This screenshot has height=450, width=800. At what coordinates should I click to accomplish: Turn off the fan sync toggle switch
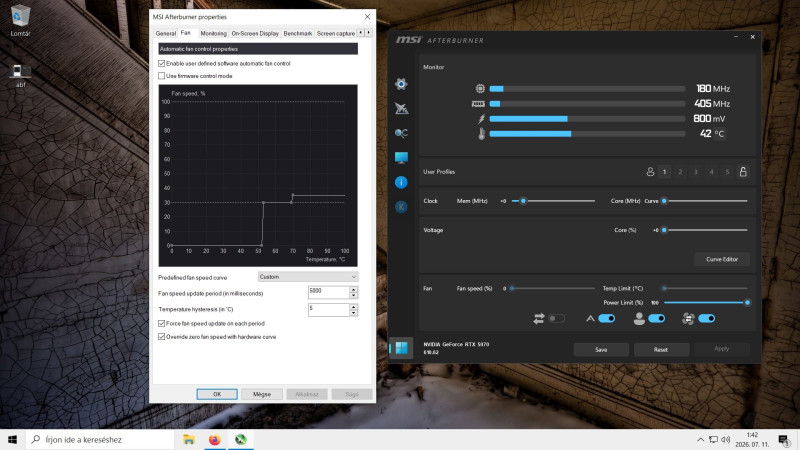point(707,319)
